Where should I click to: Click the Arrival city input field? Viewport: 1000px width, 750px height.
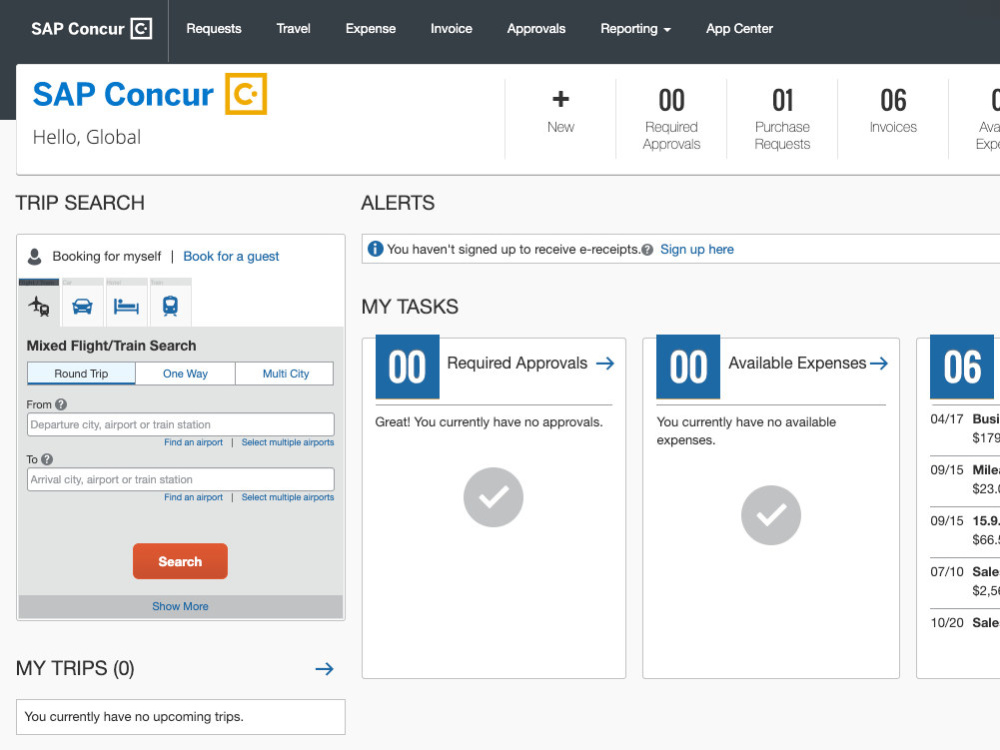point(180,480)
